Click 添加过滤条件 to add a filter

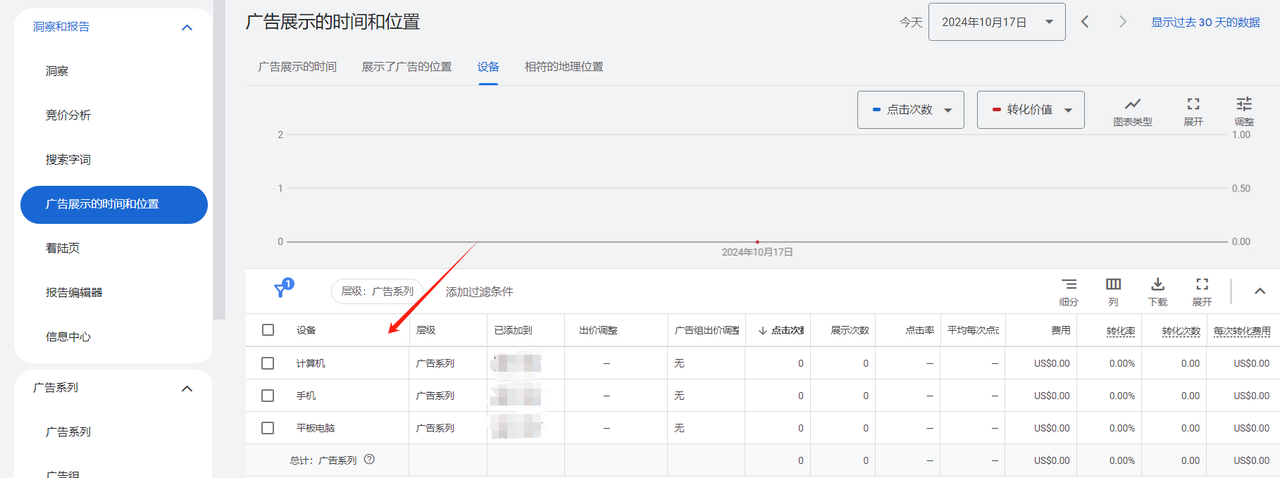pos(479,291)
